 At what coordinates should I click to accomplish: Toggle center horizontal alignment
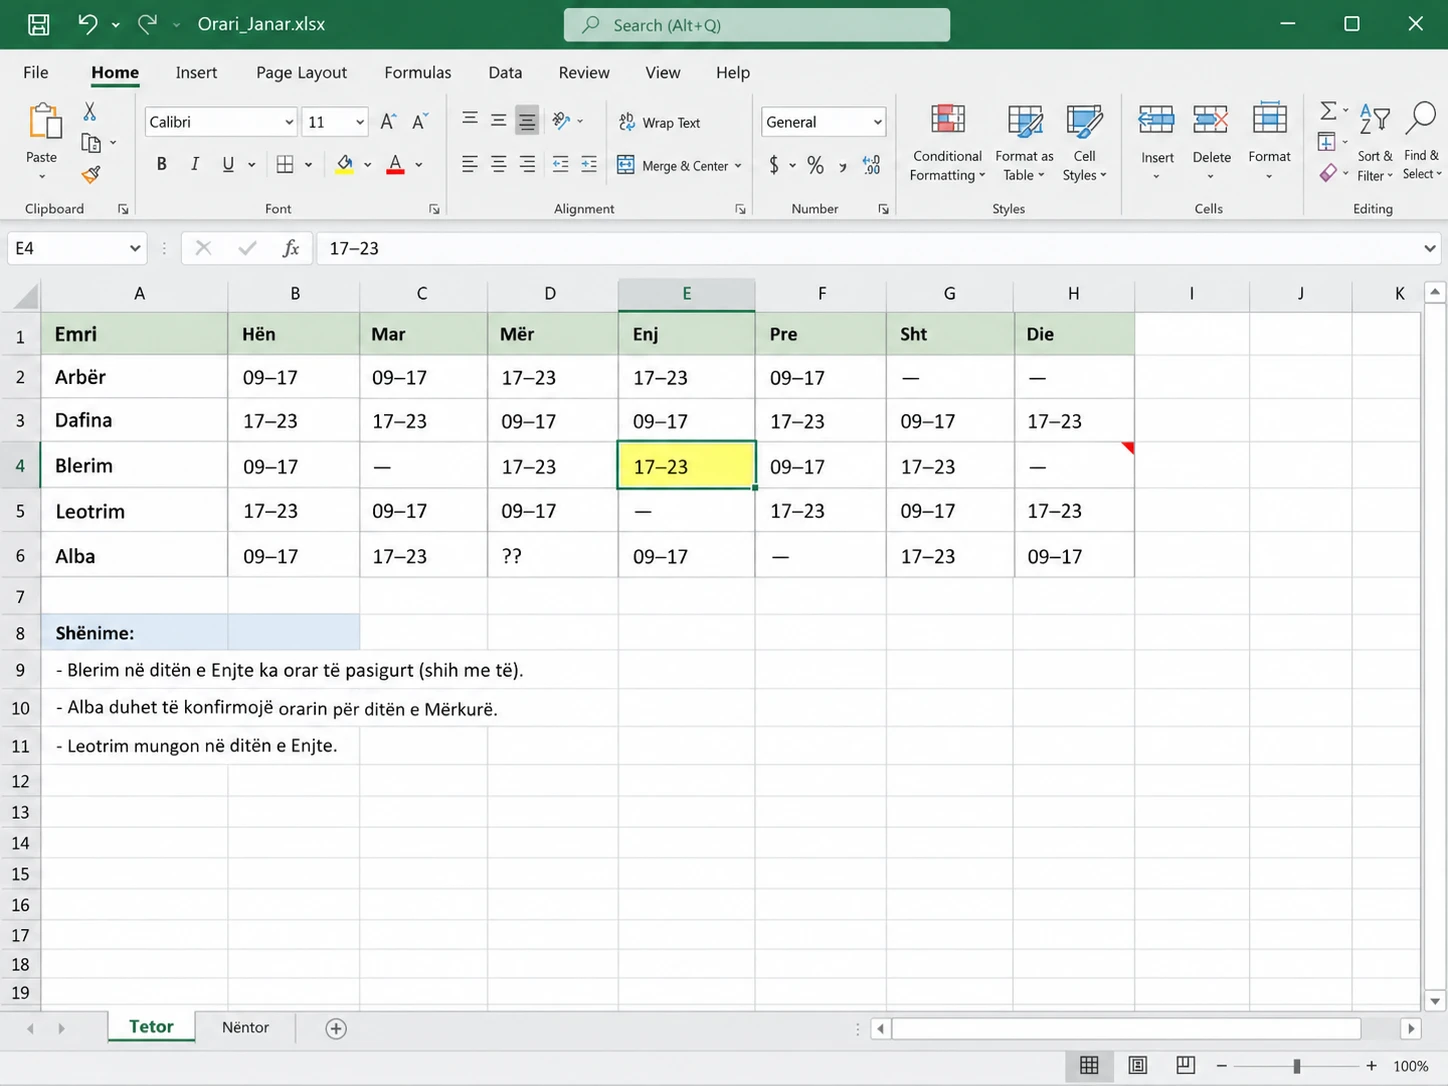[x=498, y=164]
